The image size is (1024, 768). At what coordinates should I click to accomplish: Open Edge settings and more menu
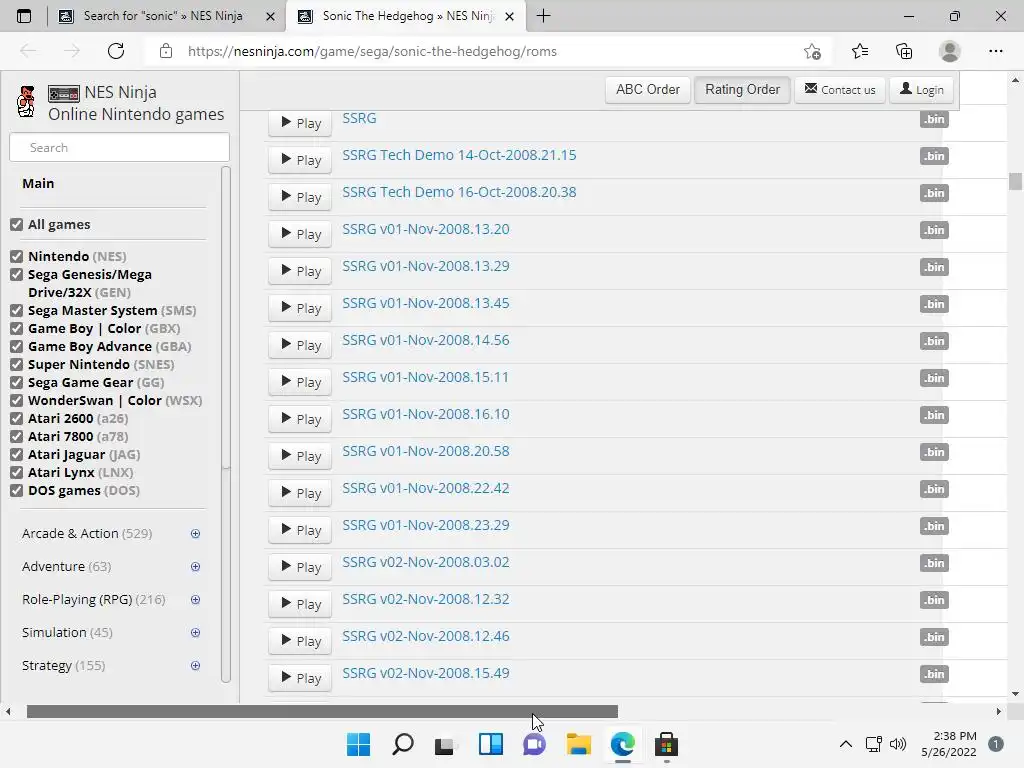(995, 51)
